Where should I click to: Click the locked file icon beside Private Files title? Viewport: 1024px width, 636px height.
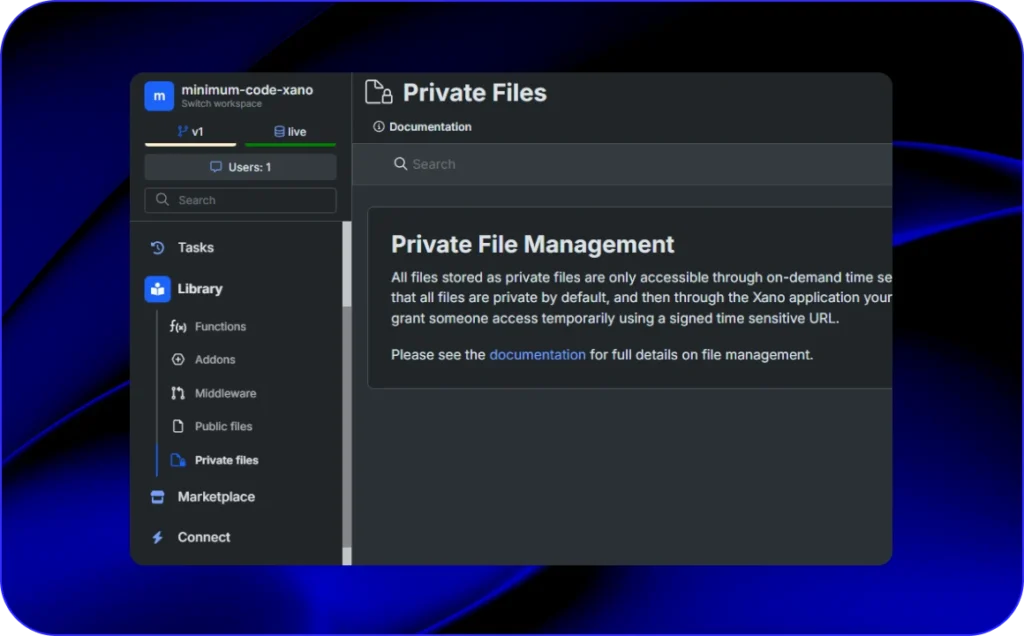378,93
